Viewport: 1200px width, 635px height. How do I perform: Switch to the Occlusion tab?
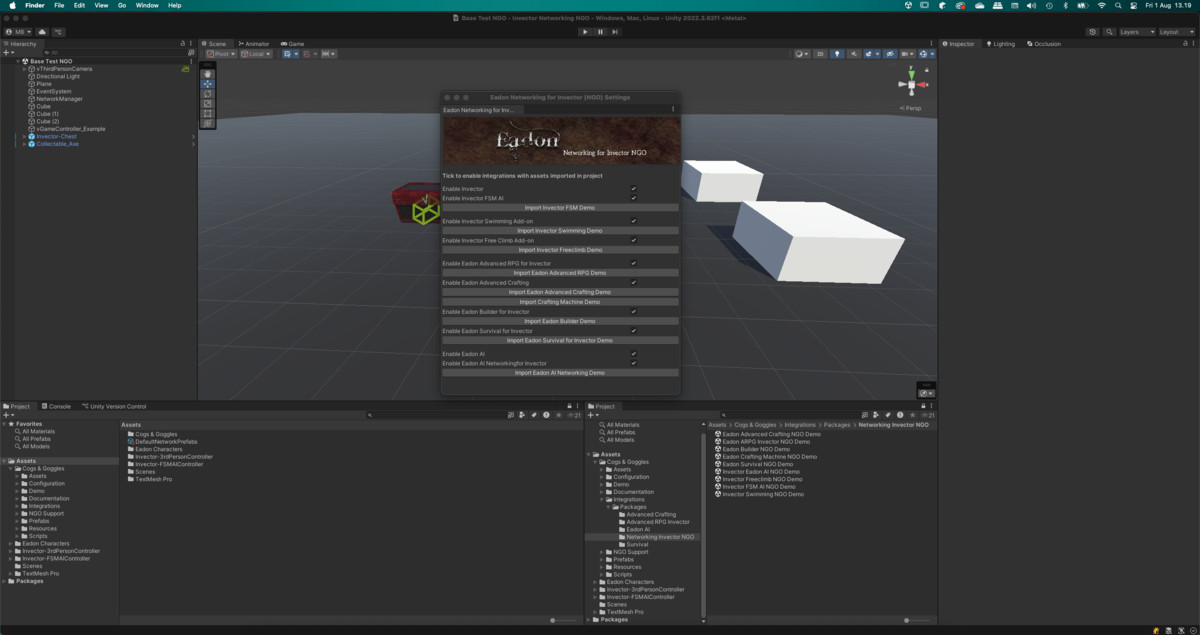[1044, 44]
